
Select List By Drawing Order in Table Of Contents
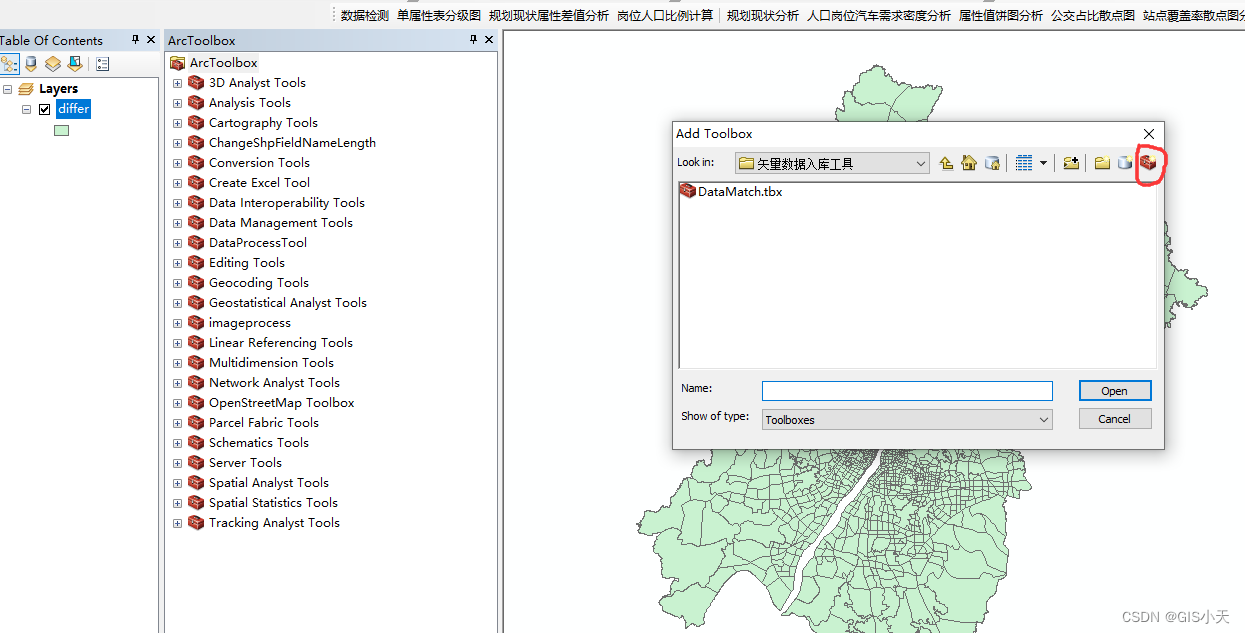pyautogui.click(x=10, y=63)
